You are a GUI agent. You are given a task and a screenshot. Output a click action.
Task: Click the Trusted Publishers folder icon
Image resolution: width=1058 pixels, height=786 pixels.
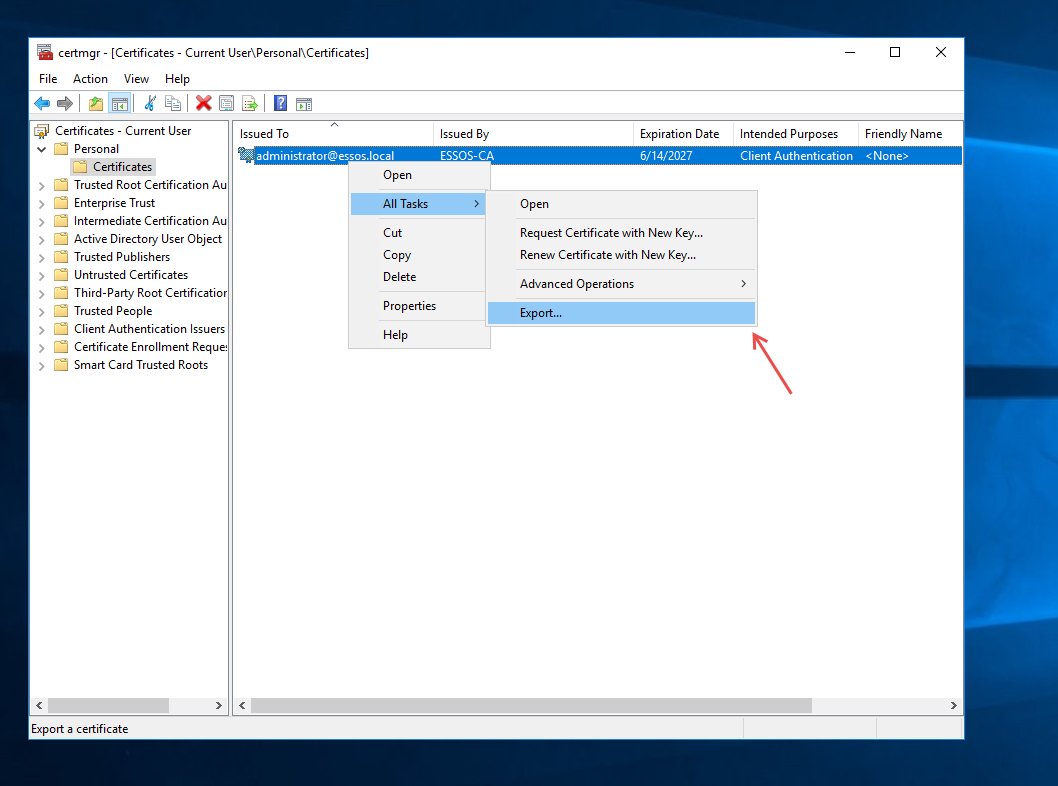(x=61, y=256)
